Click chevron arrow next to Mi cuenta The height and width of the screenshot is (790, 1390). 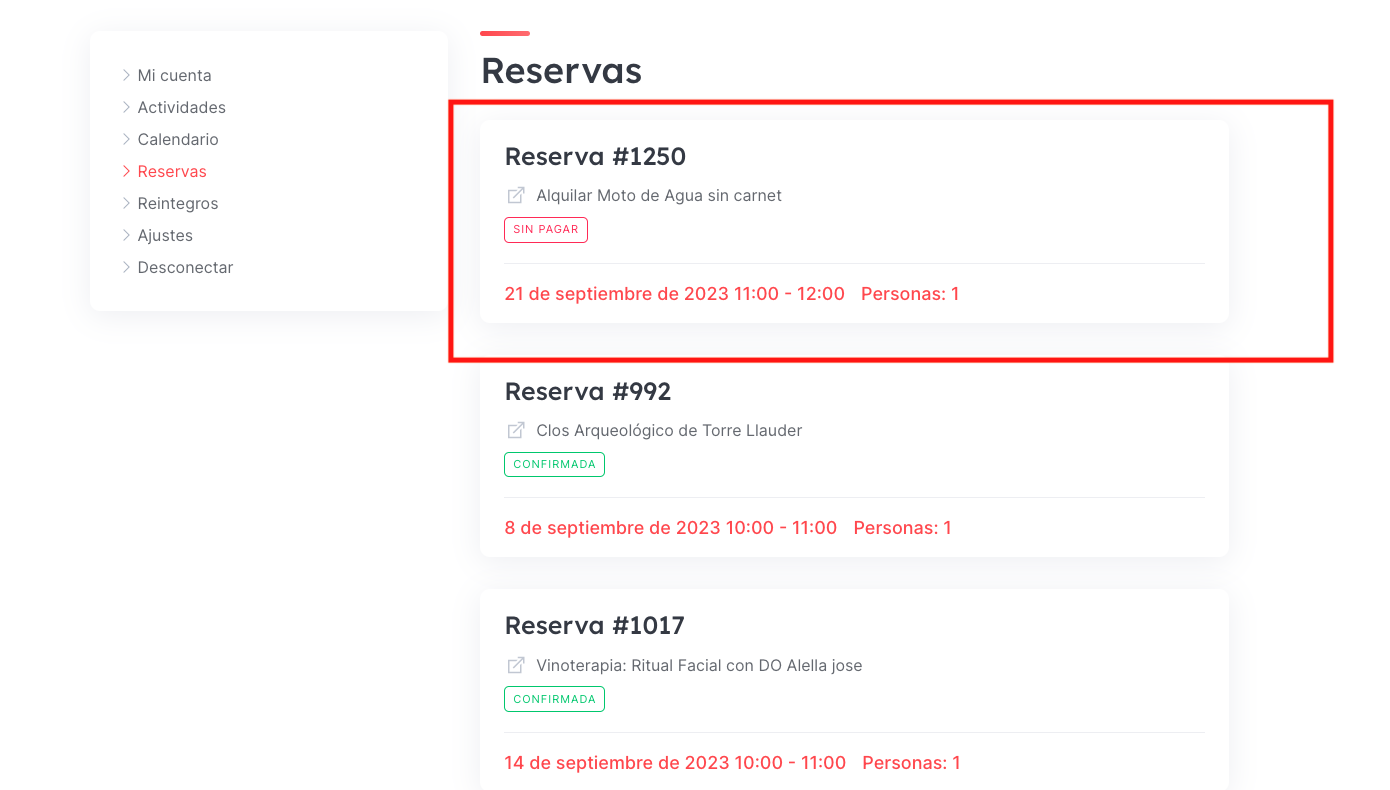click(x=127, y=75)
